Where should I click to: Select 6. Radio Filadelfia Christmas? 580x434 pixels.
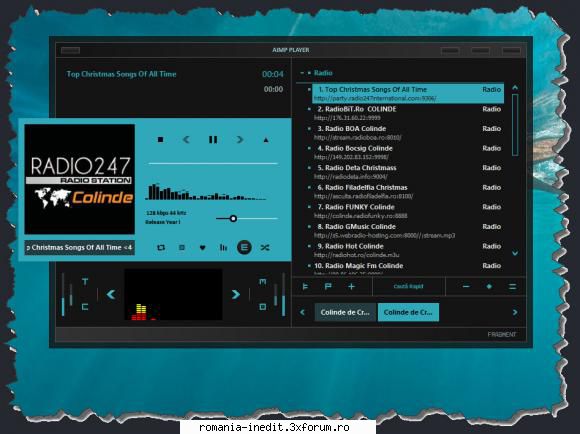(408, 191)
